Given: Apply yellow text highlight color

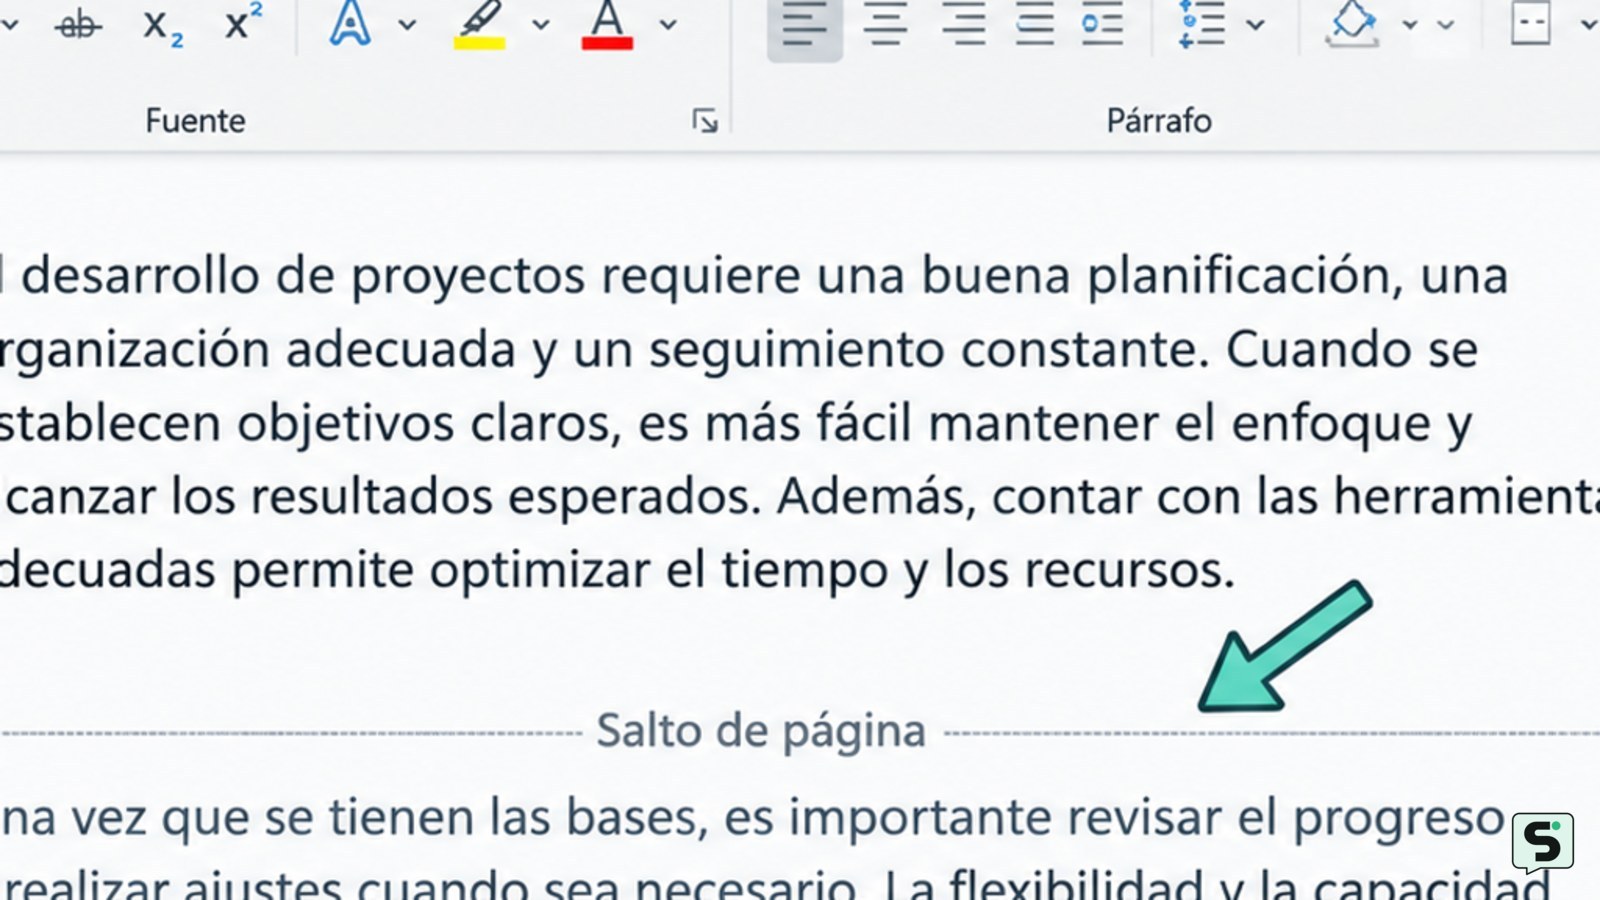Looking at the screenshot, I should click(x=480, y=24).
